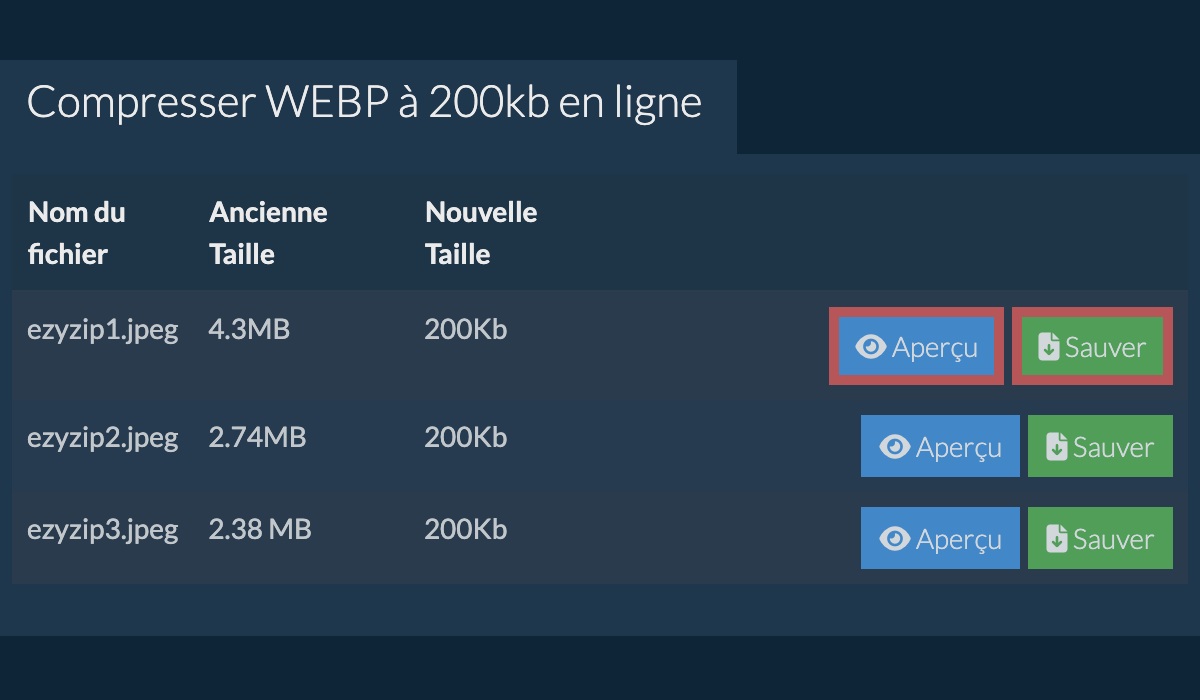Viewport: 1200px width, 700px height.
Task: Click the ezyzip3.jpeg file name
Action: coord(103,529)
